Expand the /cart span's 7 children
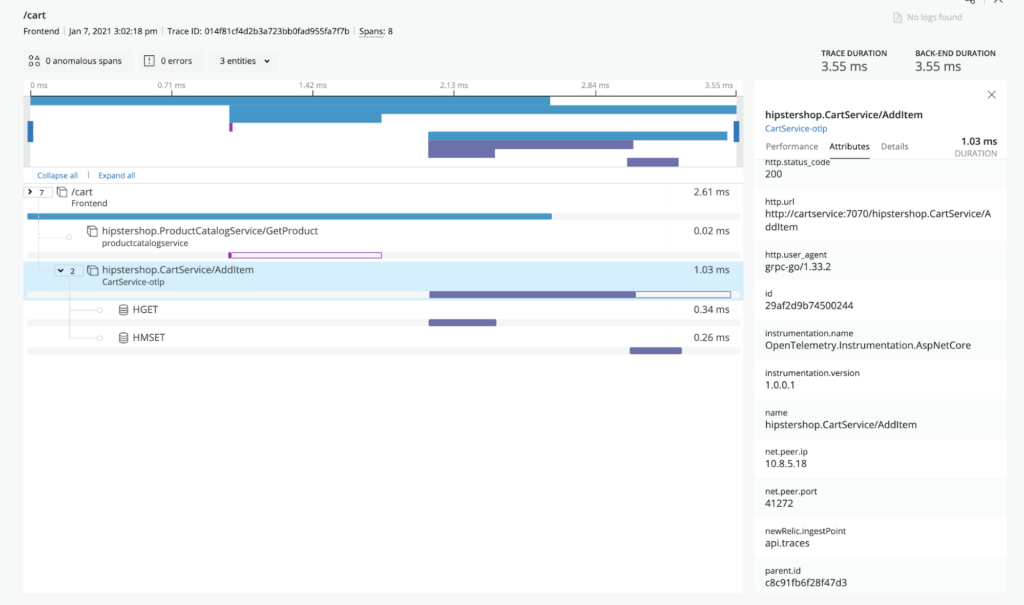This screenshot has height=605, width=1024. coord(36,191)
